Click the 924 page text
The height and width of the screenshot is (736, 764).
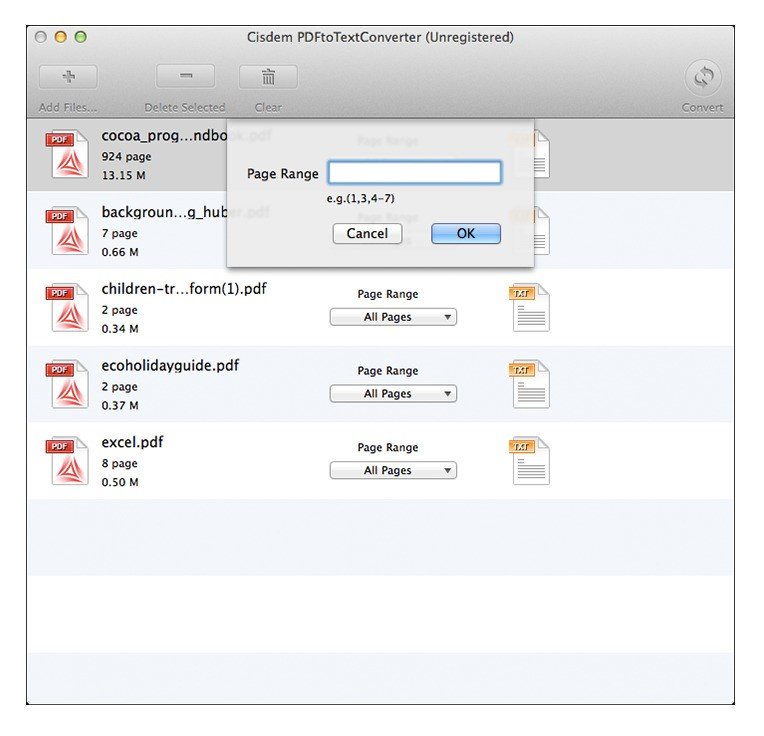(127, 157)
